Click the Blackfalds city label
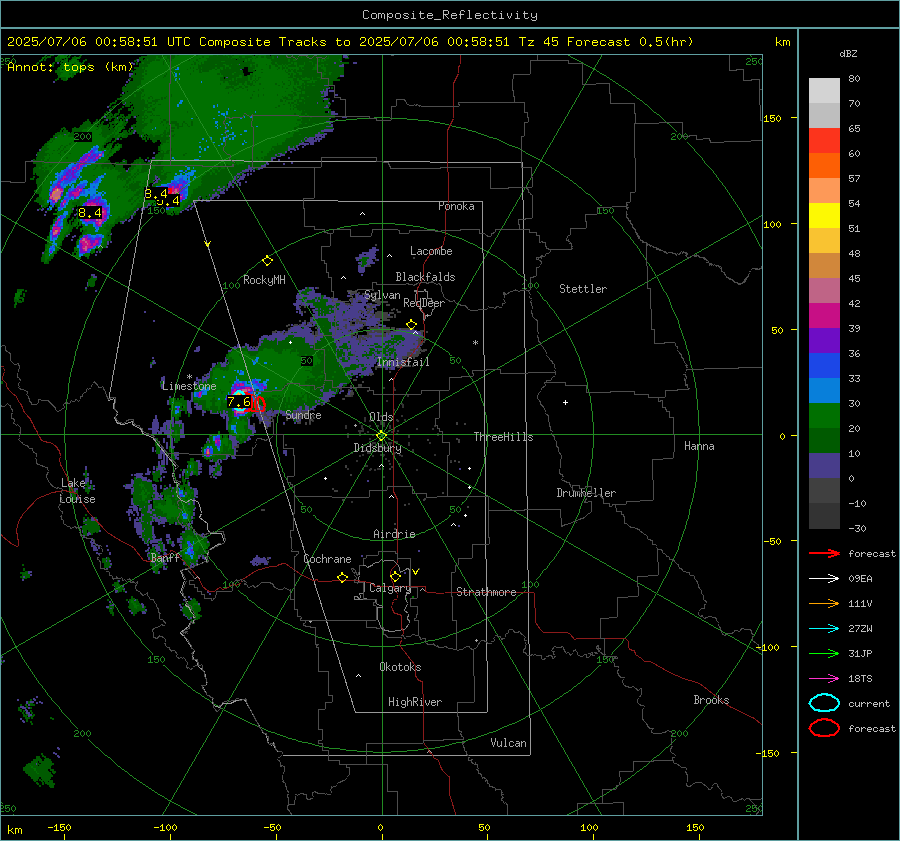 [x=425, y=277]
